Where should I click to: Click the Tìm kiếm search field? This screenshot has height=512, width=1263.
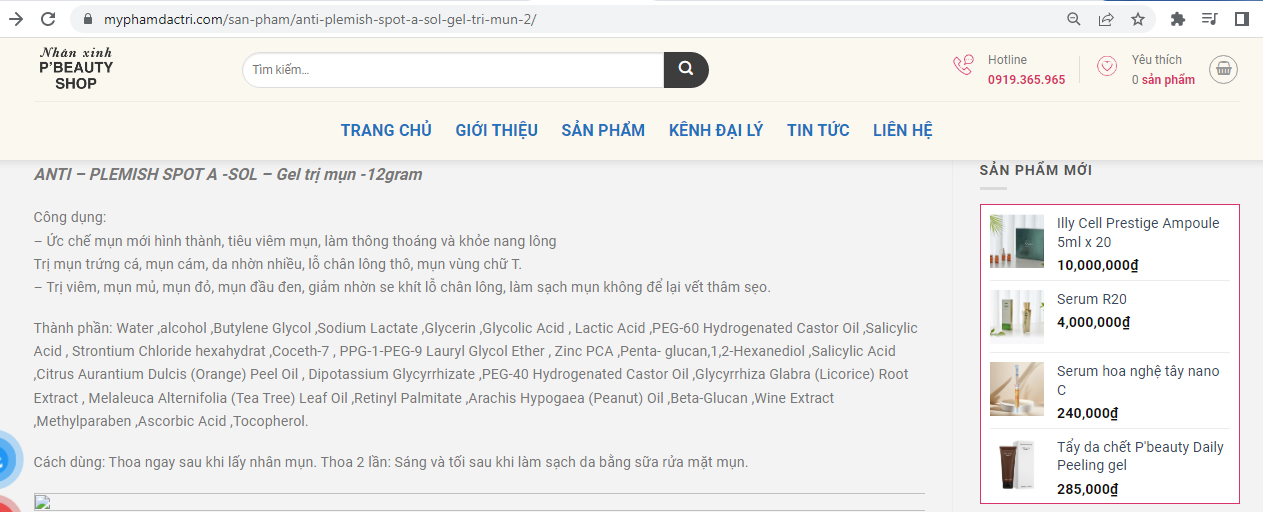pos(453,70)
